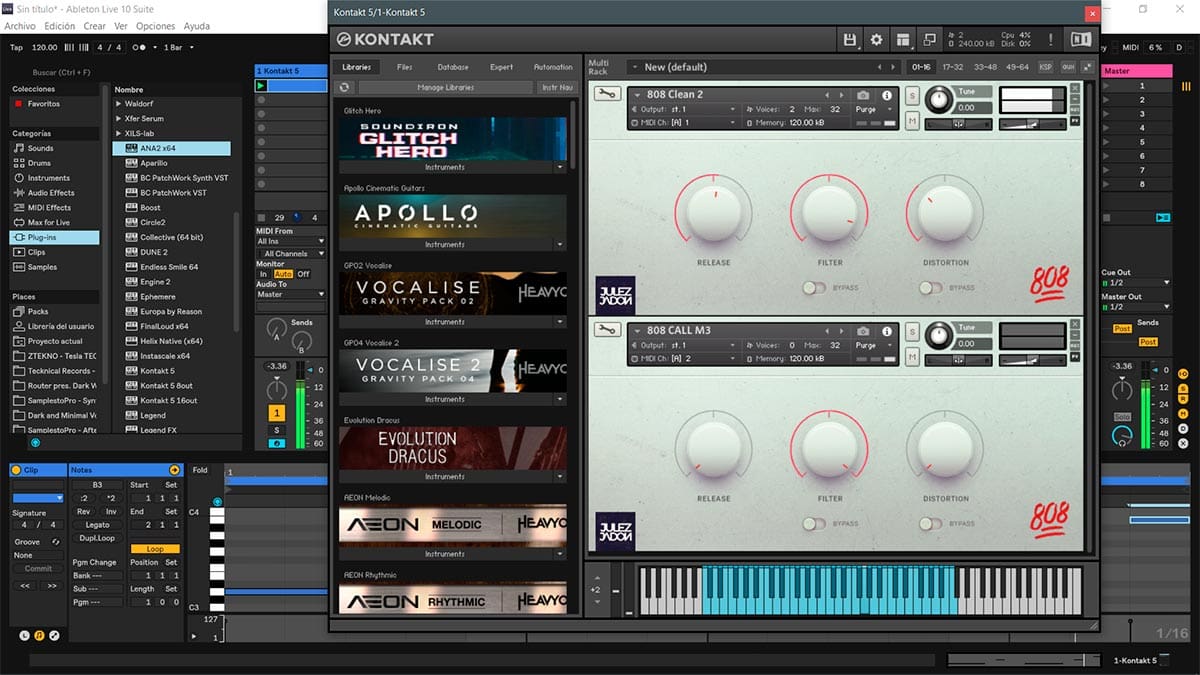The height and width of the screenshot is (675, 1200).
Task: Click the Tap tempo button
Action: [x=16, y=47]
